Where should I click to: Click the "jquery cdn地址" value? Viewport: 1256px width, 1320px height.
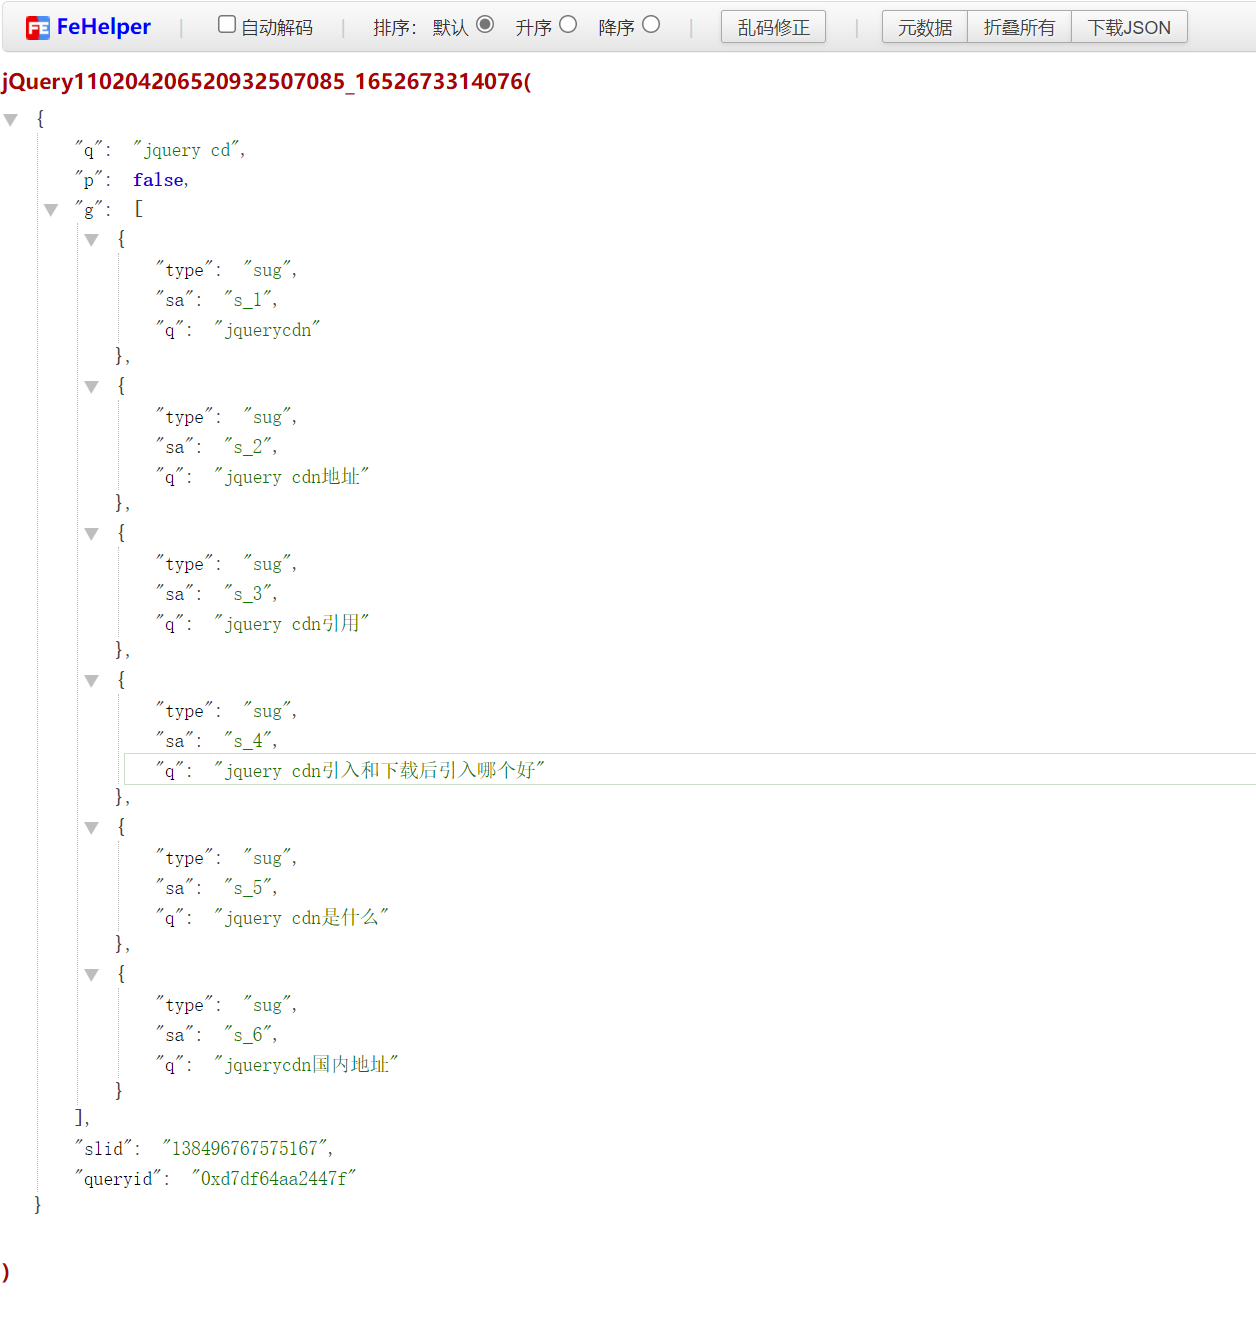point(291,477)
